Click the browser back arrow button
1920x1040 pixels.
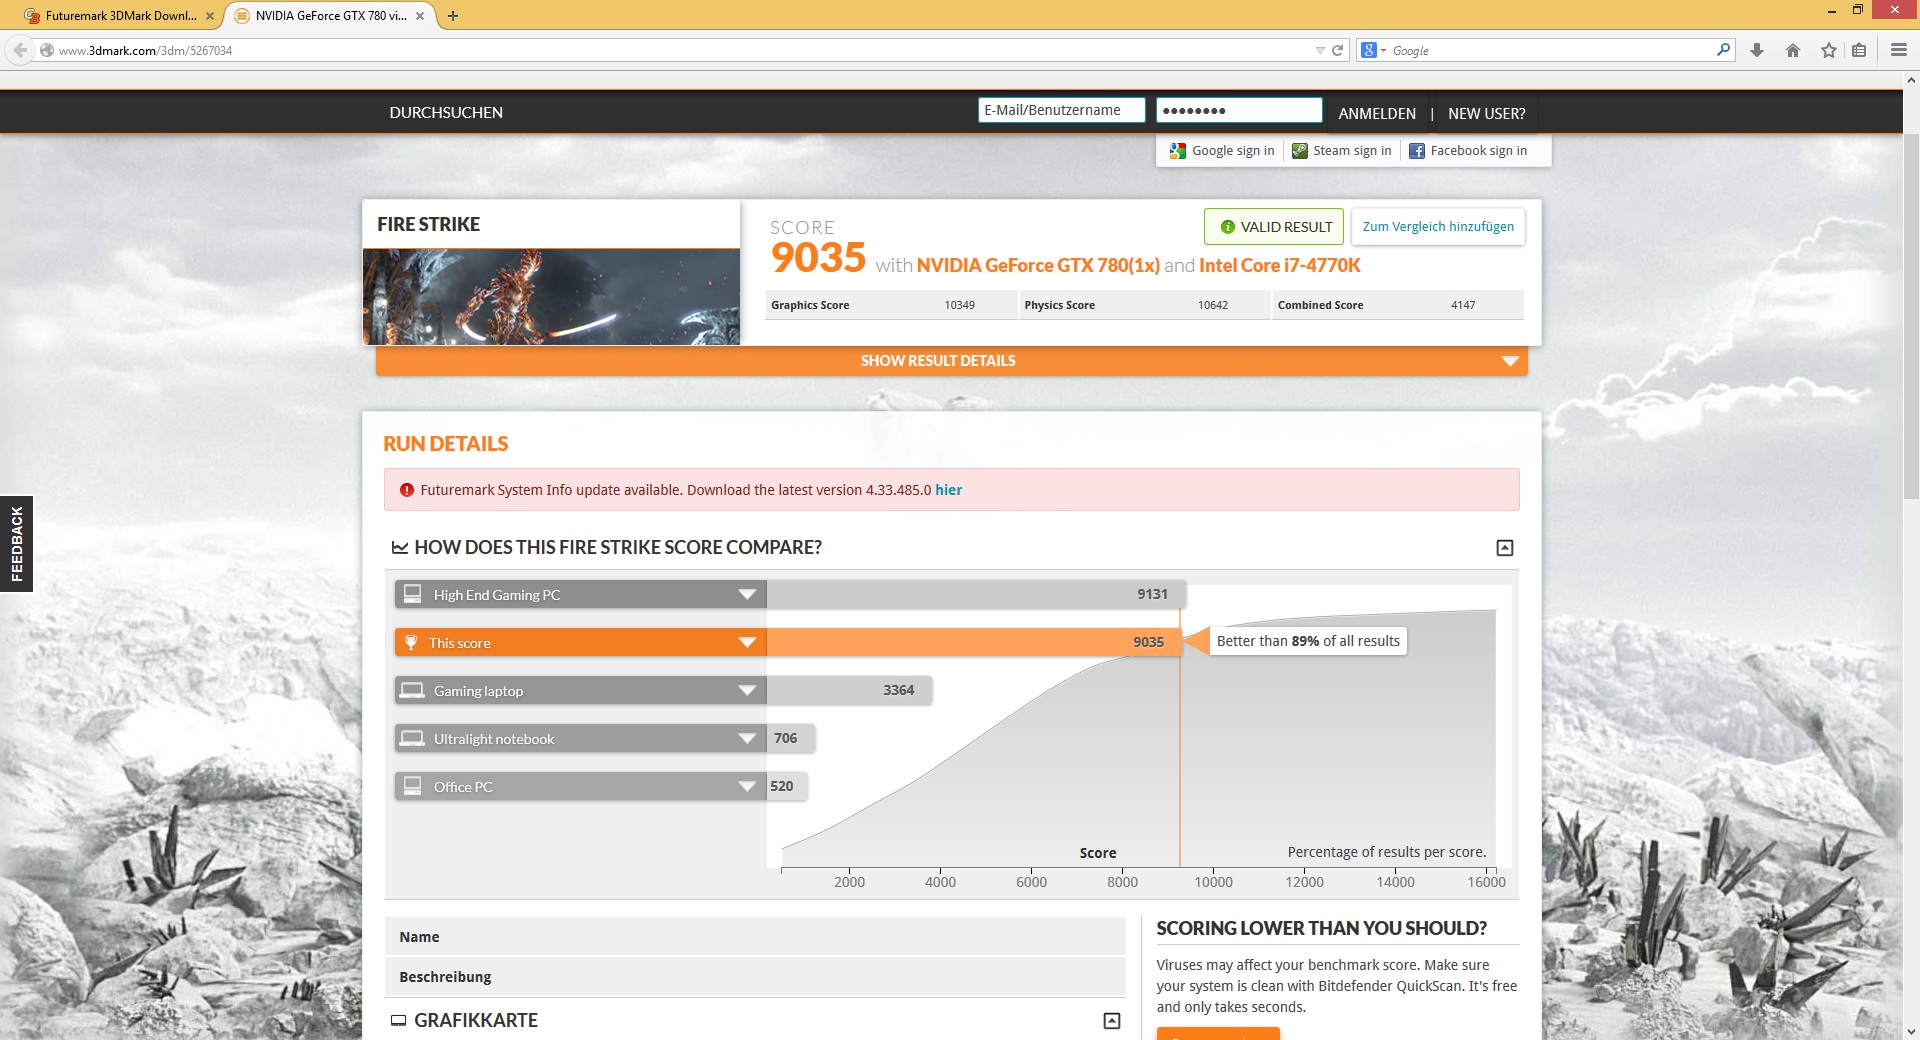20,50
